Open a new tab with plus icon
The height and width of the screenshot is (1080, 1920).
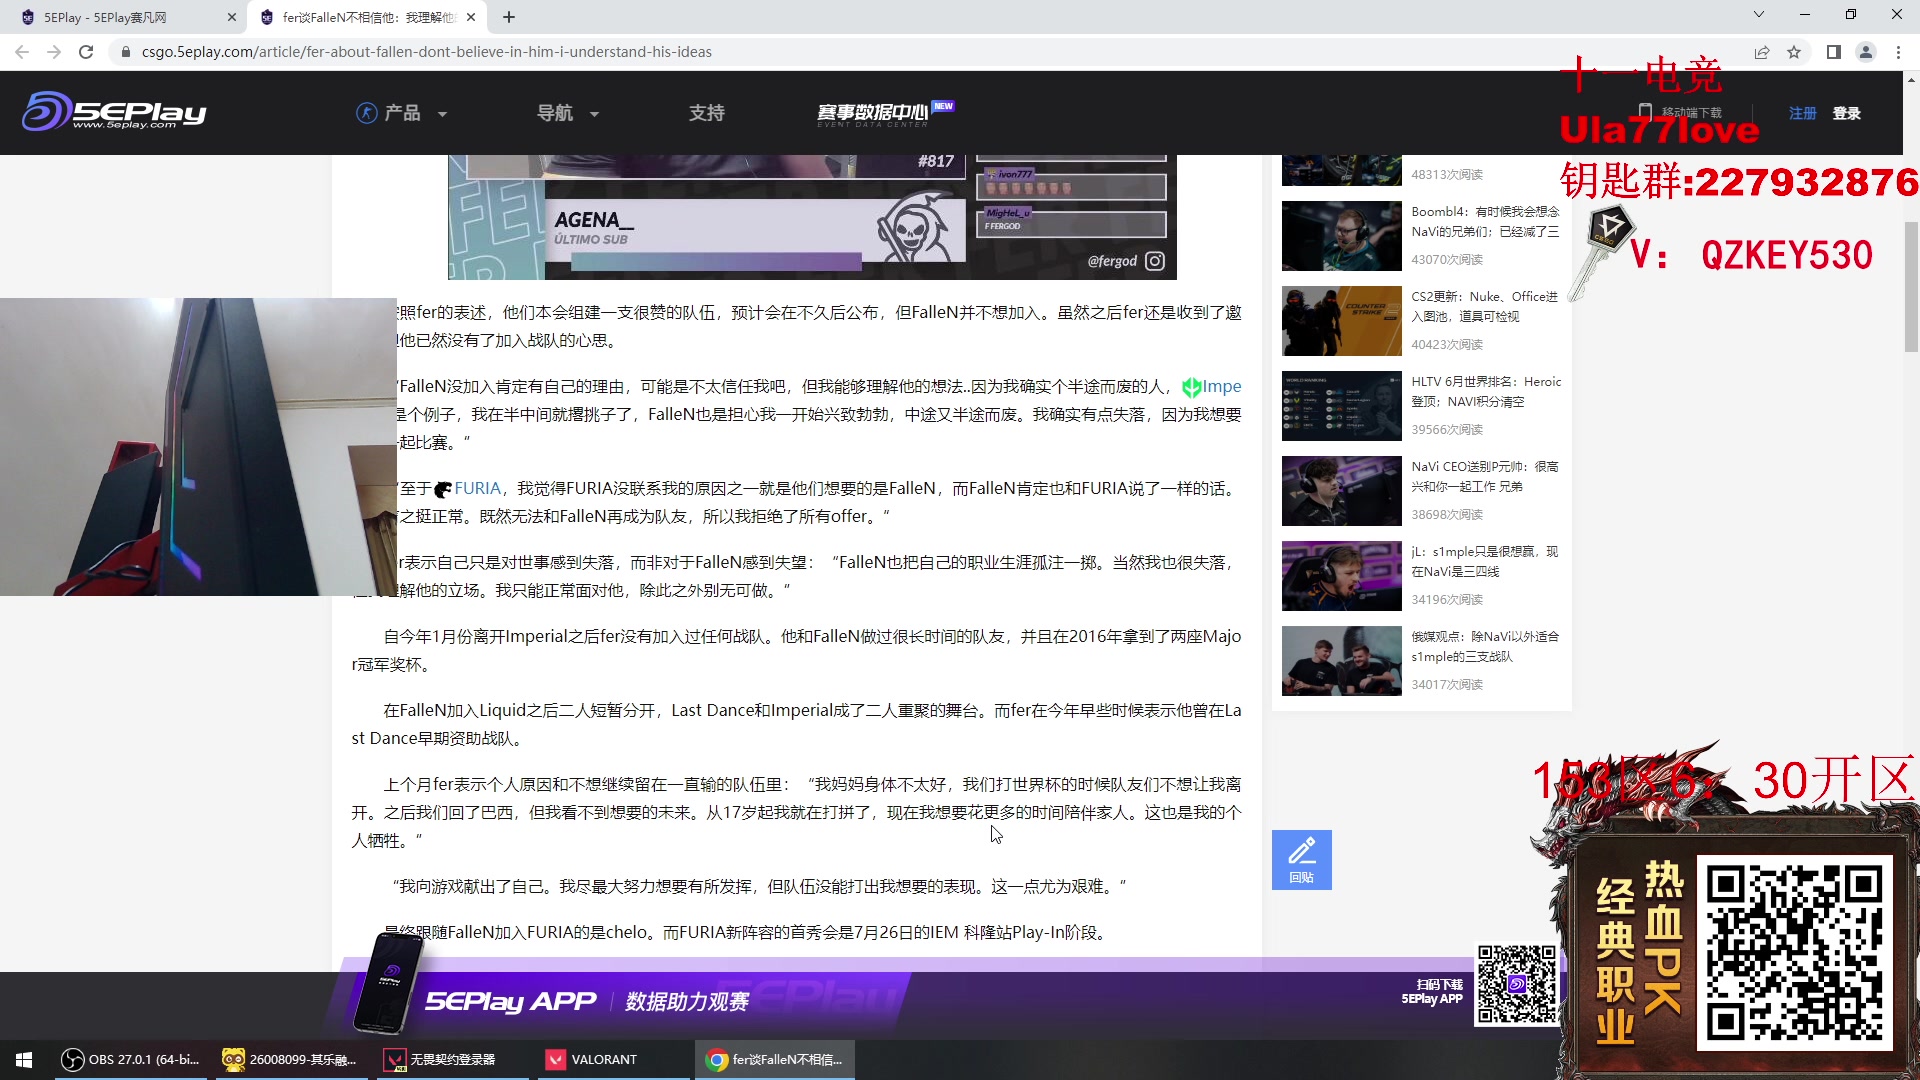point(509,17)
